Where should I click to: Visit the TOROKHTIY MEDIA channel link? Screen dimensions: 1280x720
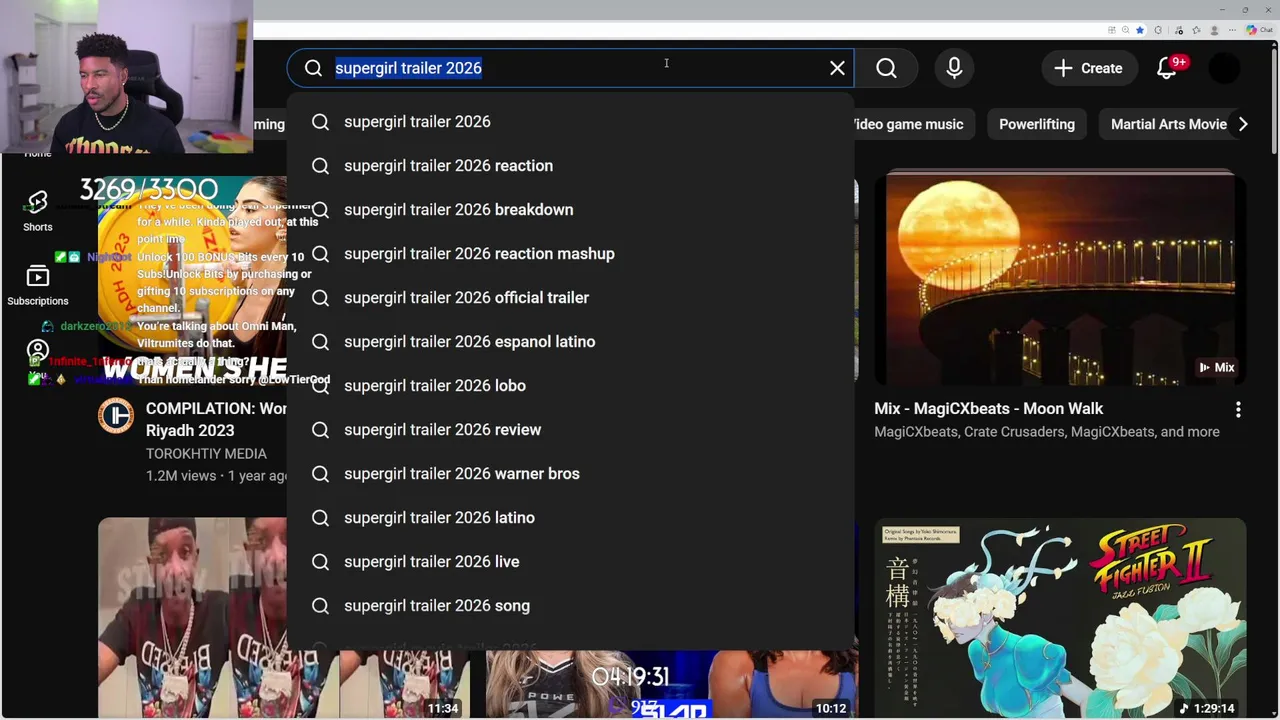[x=206, y=454]
